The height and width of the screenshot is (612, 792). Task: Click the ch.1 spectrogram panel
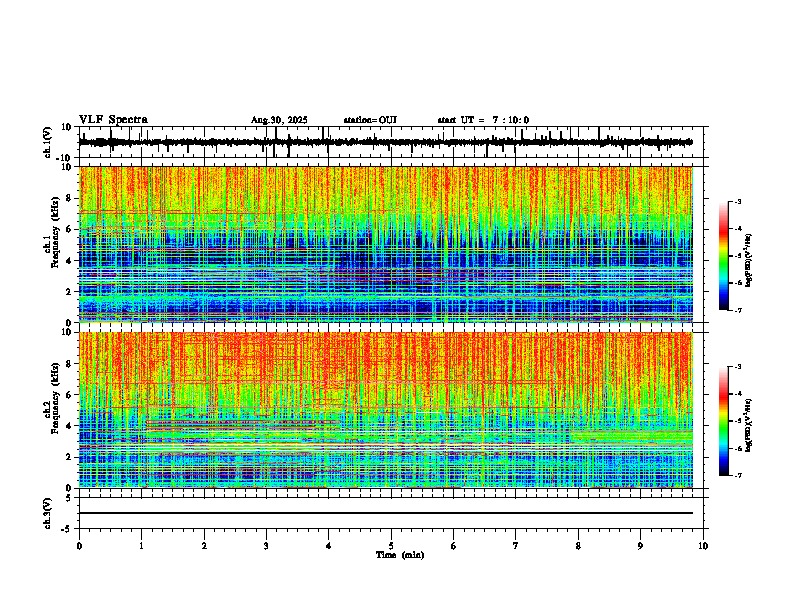click(386, 244)
